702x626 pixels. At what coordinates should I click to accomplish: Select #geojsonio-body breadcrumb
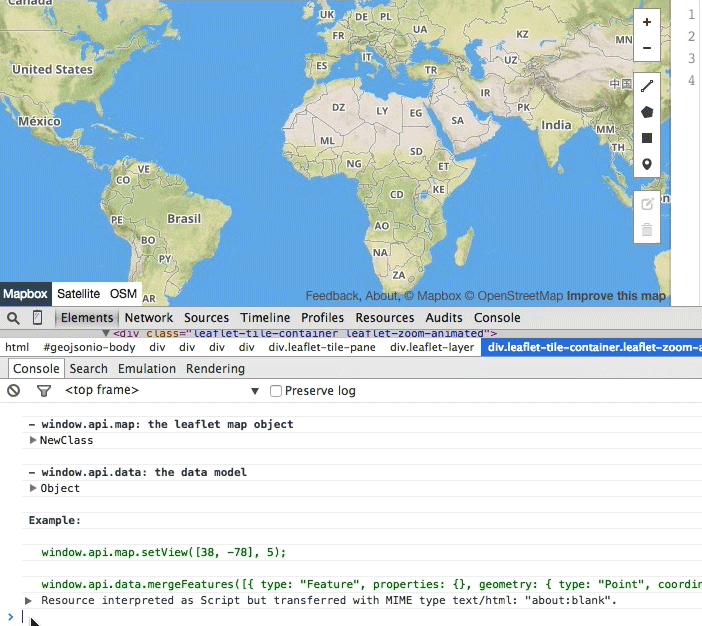pyautogui.click(x=89, y=347)
